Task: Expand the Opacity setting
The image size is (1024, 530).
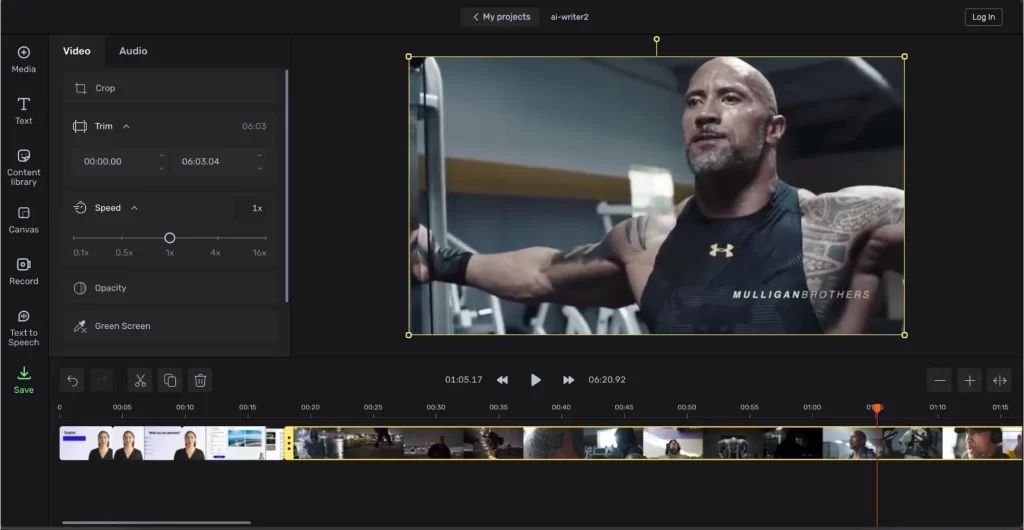Action: pyautogui.click(x=110, y=288)
